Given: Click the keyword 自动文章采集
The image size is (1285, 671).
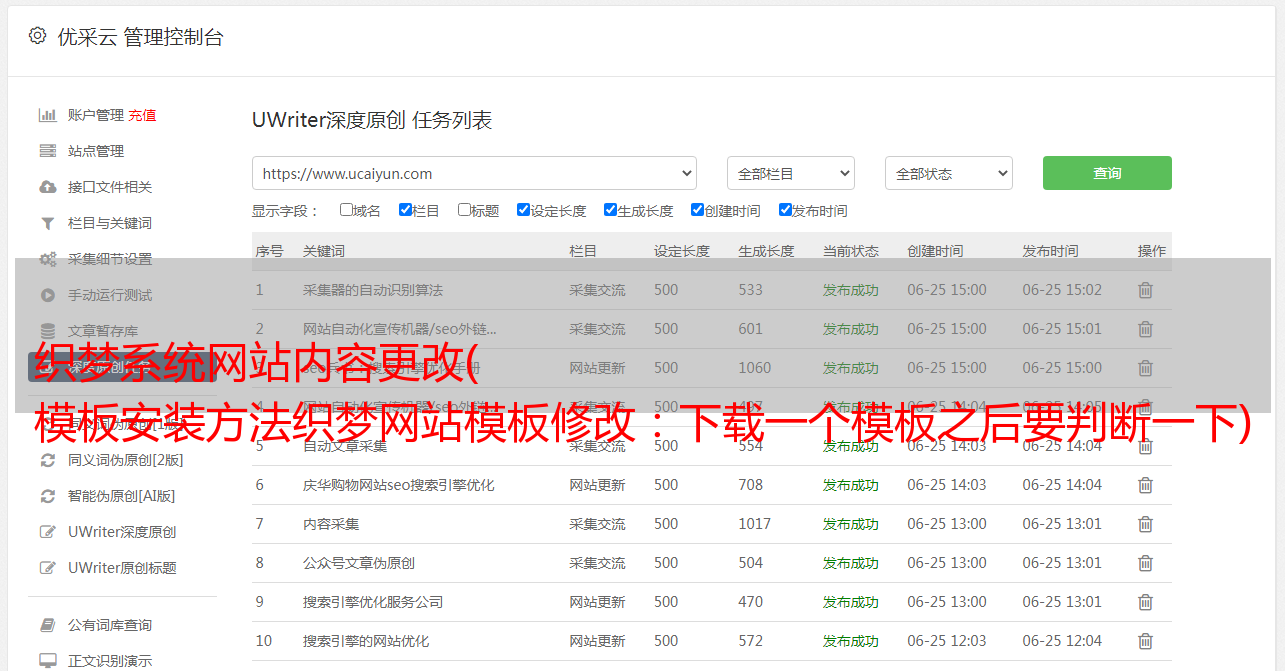Looking at the screenshot, I should (345, 446).
